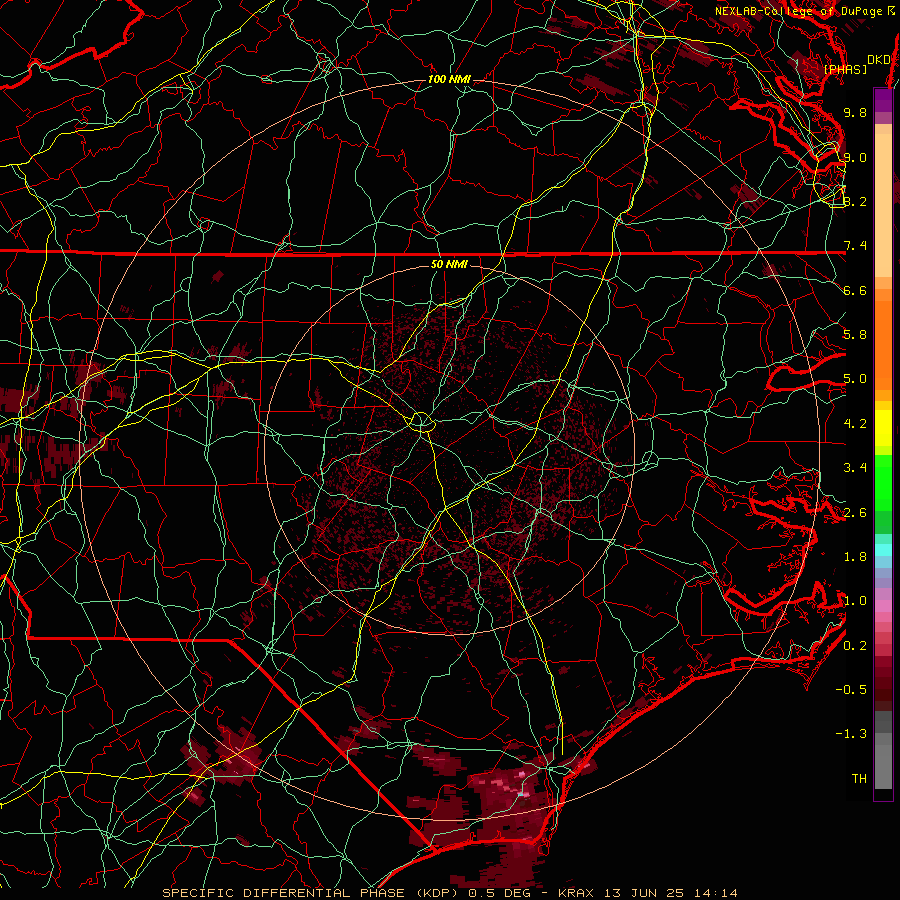Pick the deep orange band on the color bar
Viewport: 900px width, 900px height.
[883, 345]
